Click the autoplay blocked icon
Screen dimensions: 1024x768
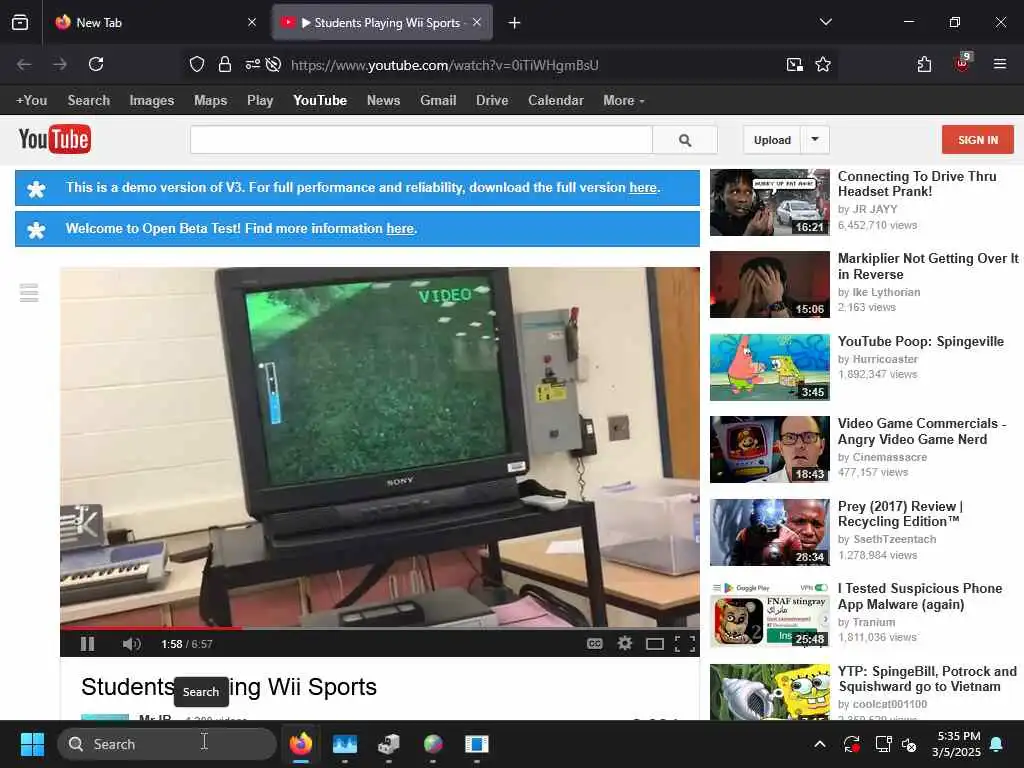tap(274, 64)
